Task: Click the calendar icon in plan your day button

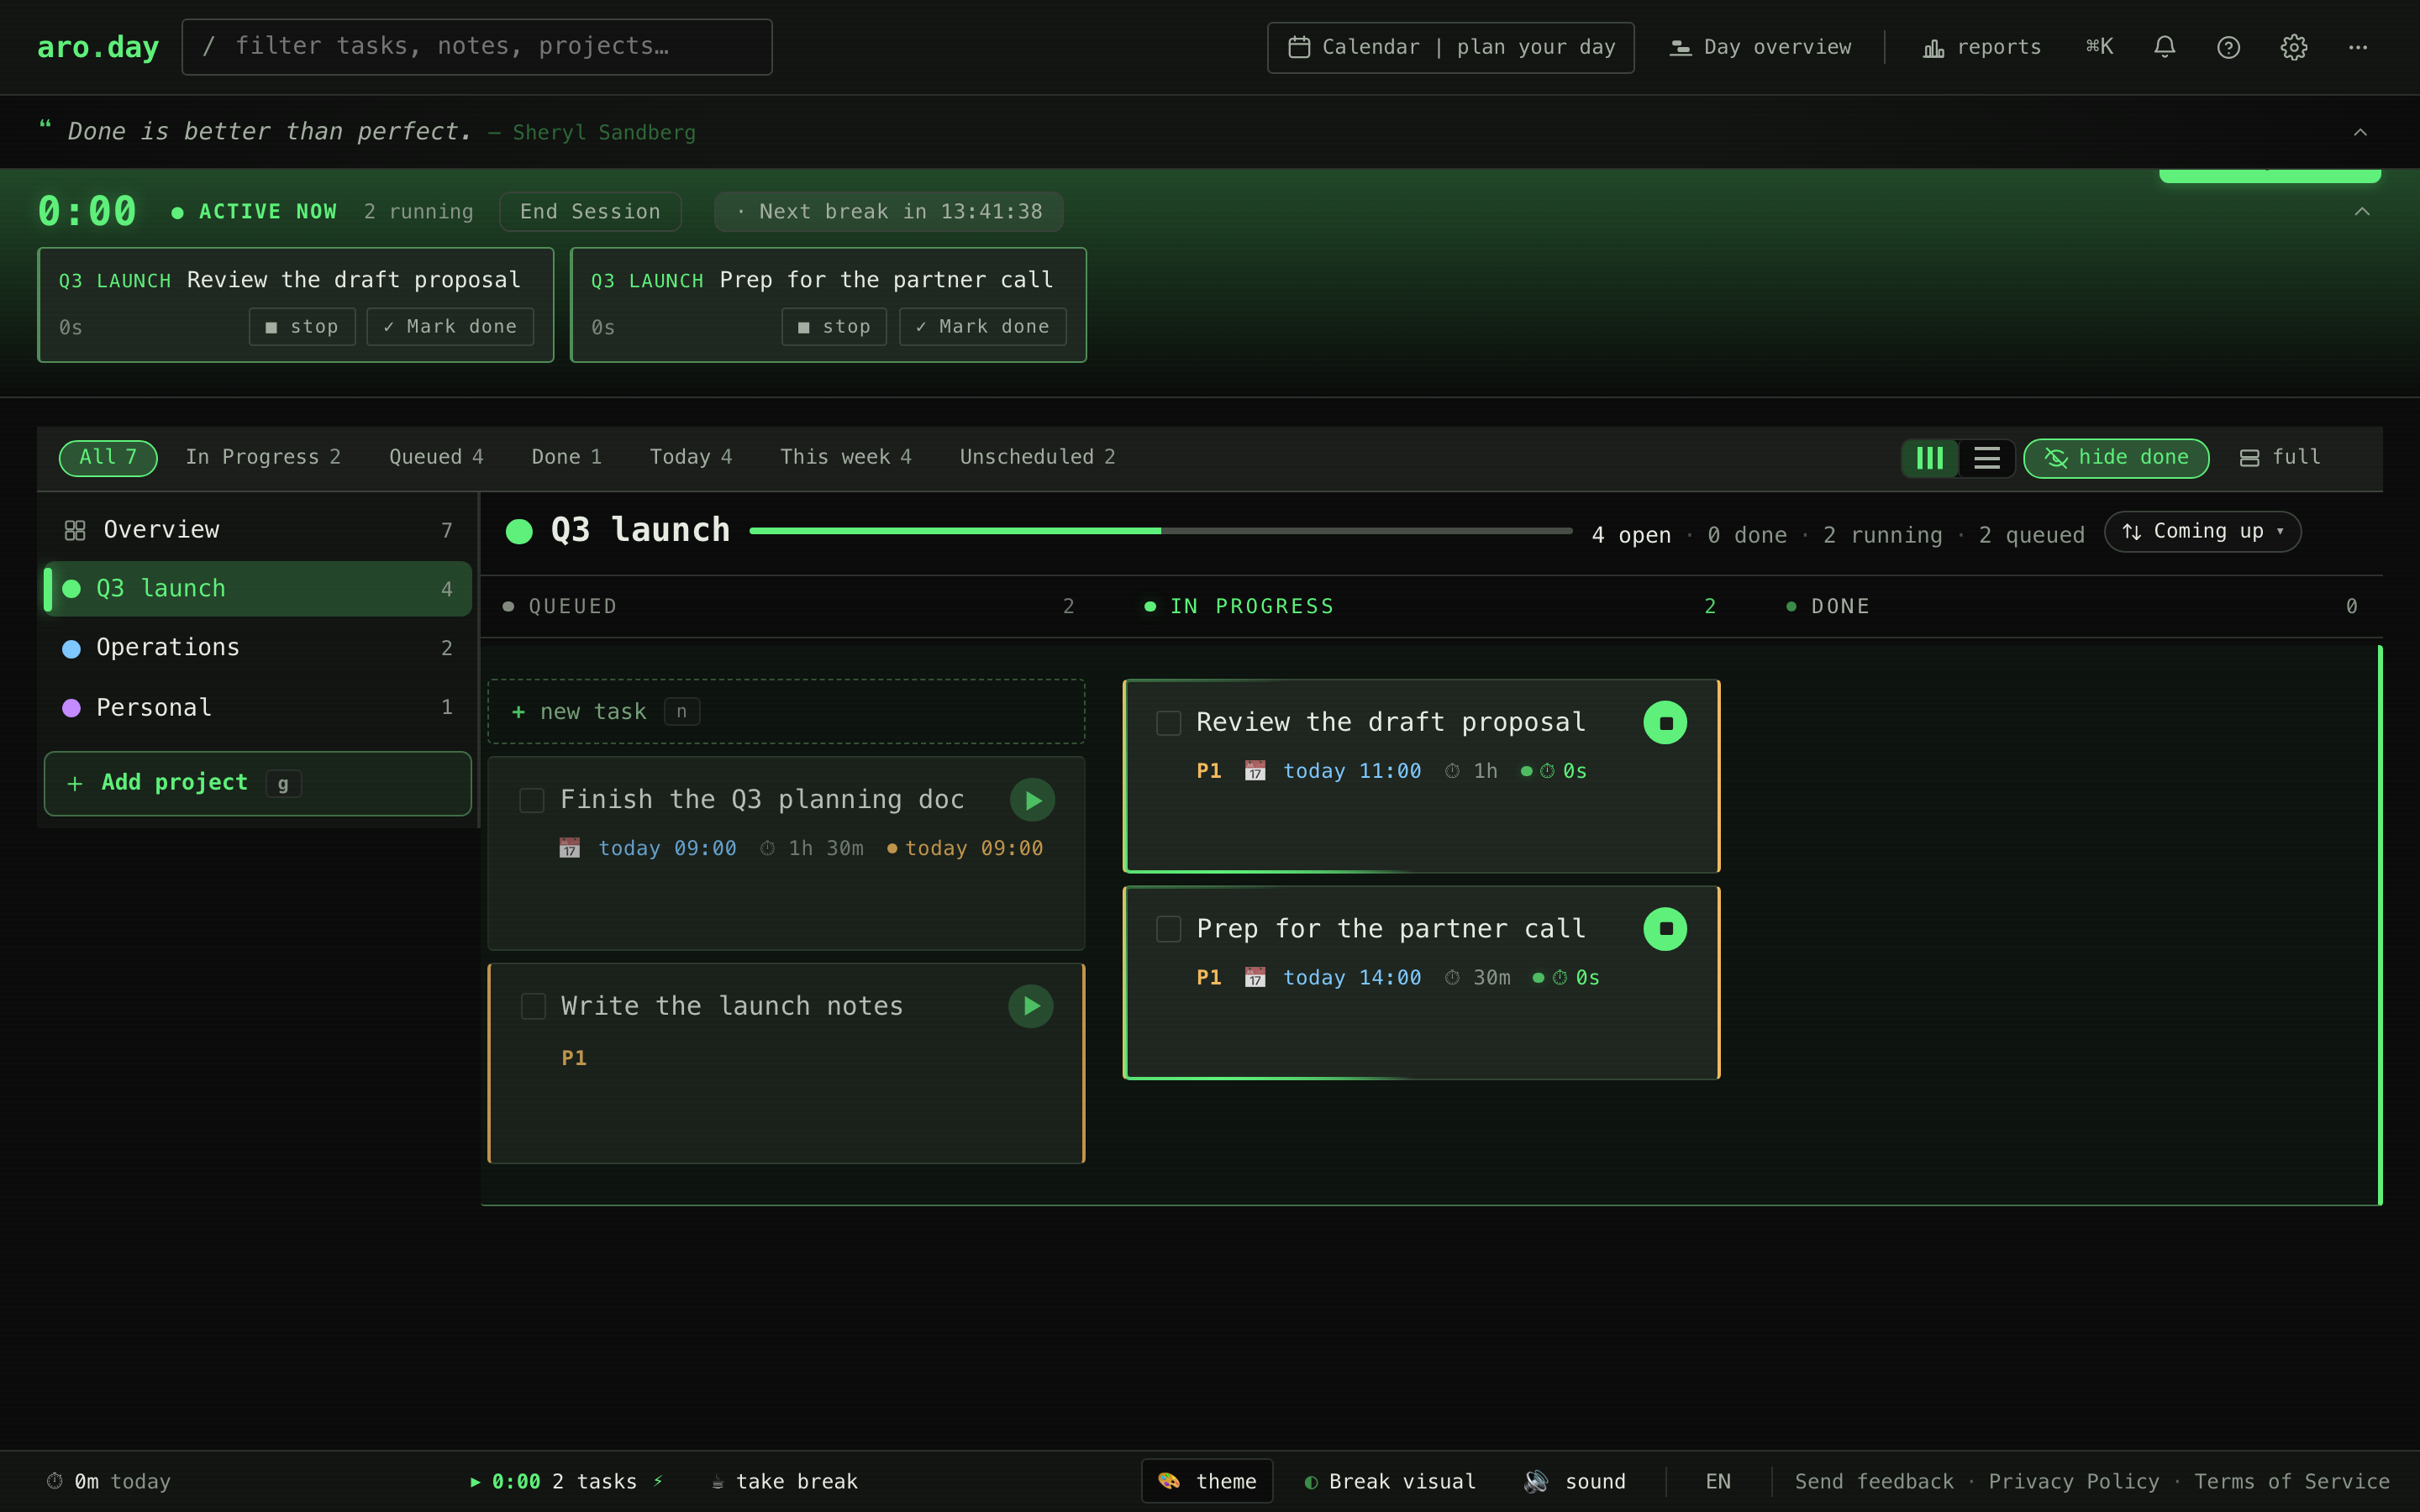Action: (x=1299, y=47)
